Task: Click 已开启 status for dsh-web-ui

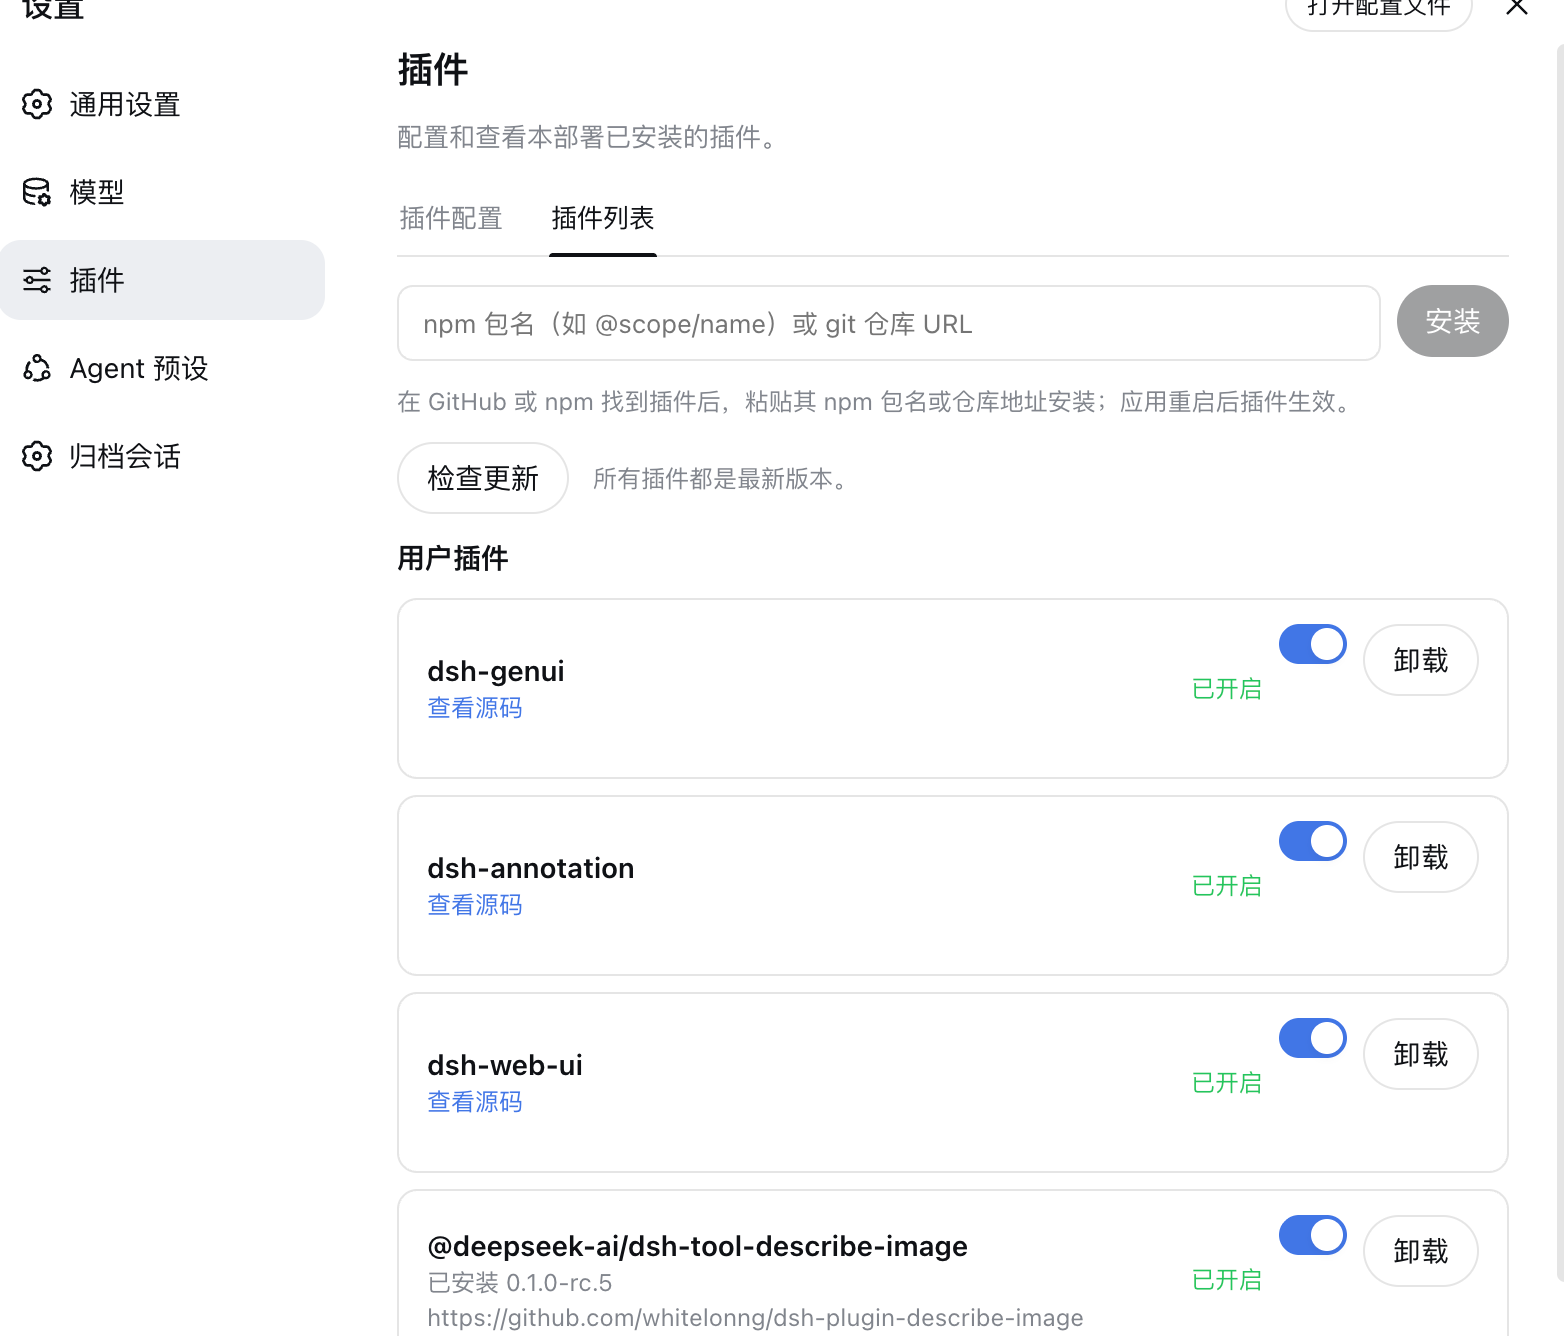Action: click(x=1227, y=1083)
